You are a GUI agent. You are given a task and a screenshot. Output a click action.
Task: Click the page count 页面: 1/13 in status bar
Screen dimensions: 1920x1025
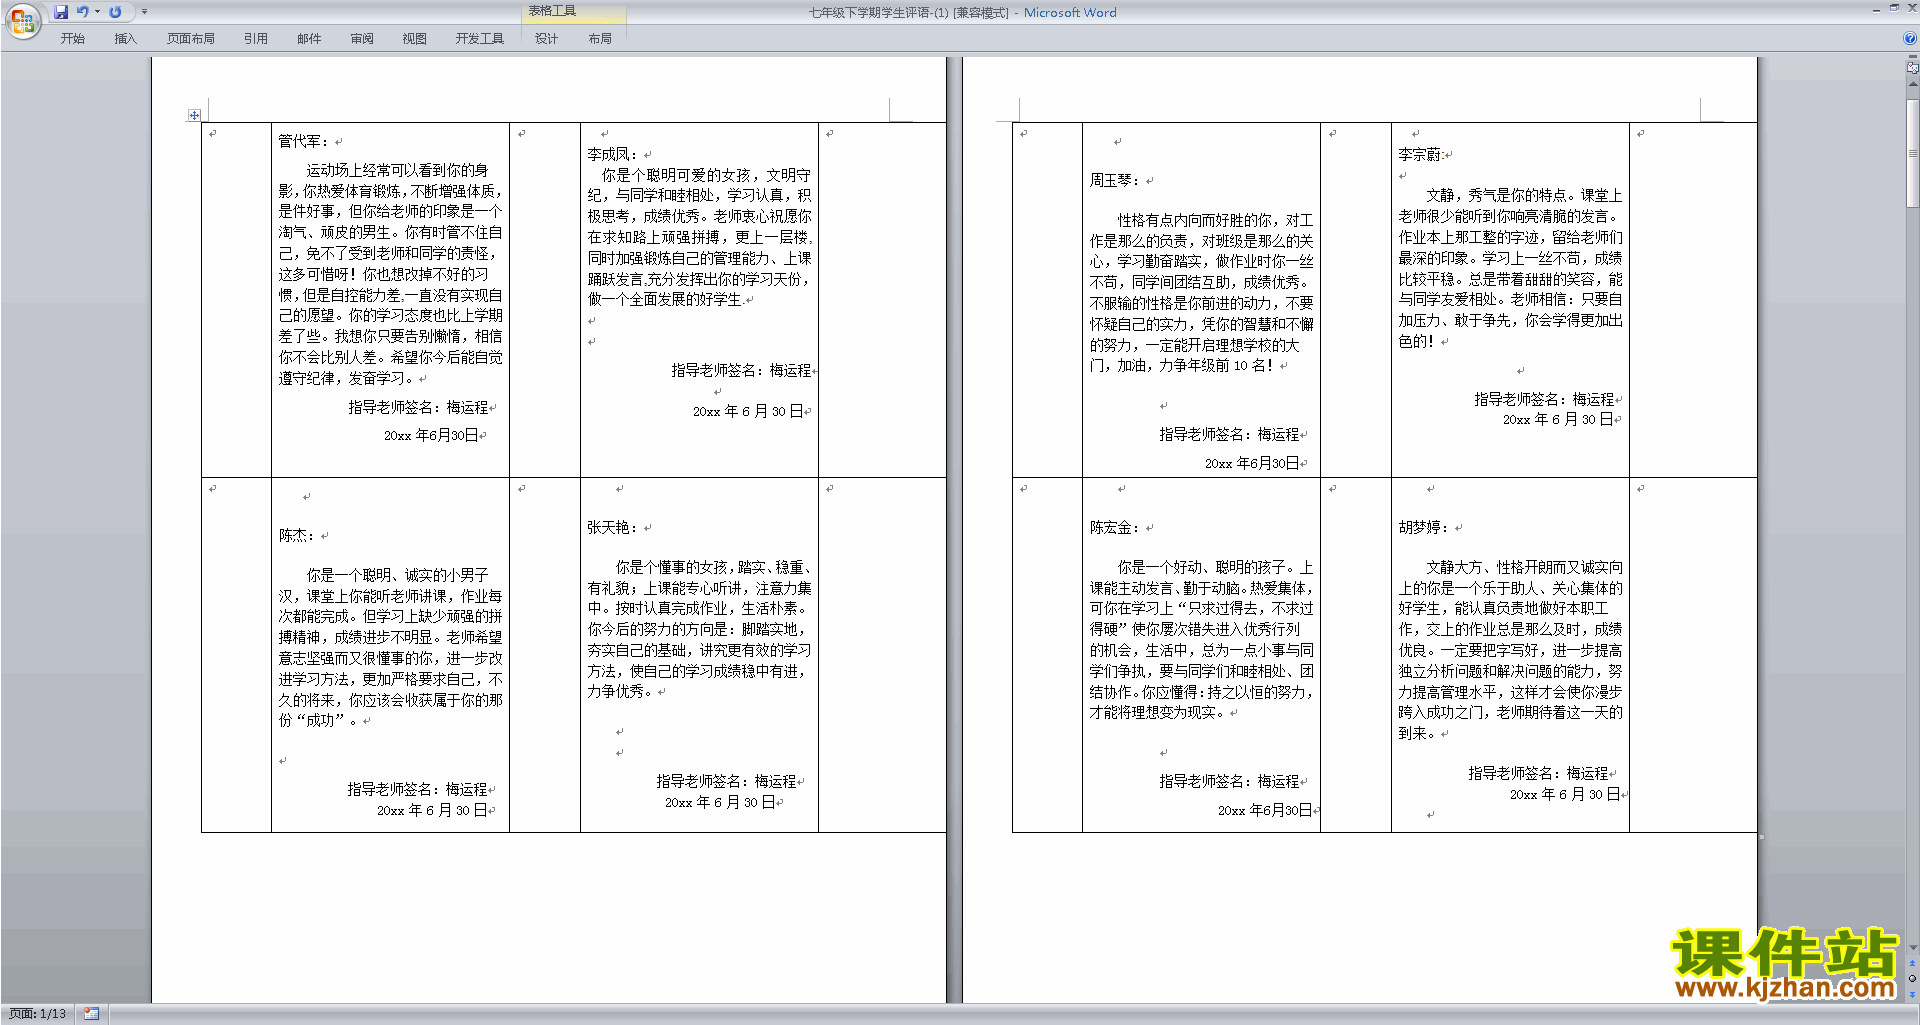click(x=38, y=1014)
